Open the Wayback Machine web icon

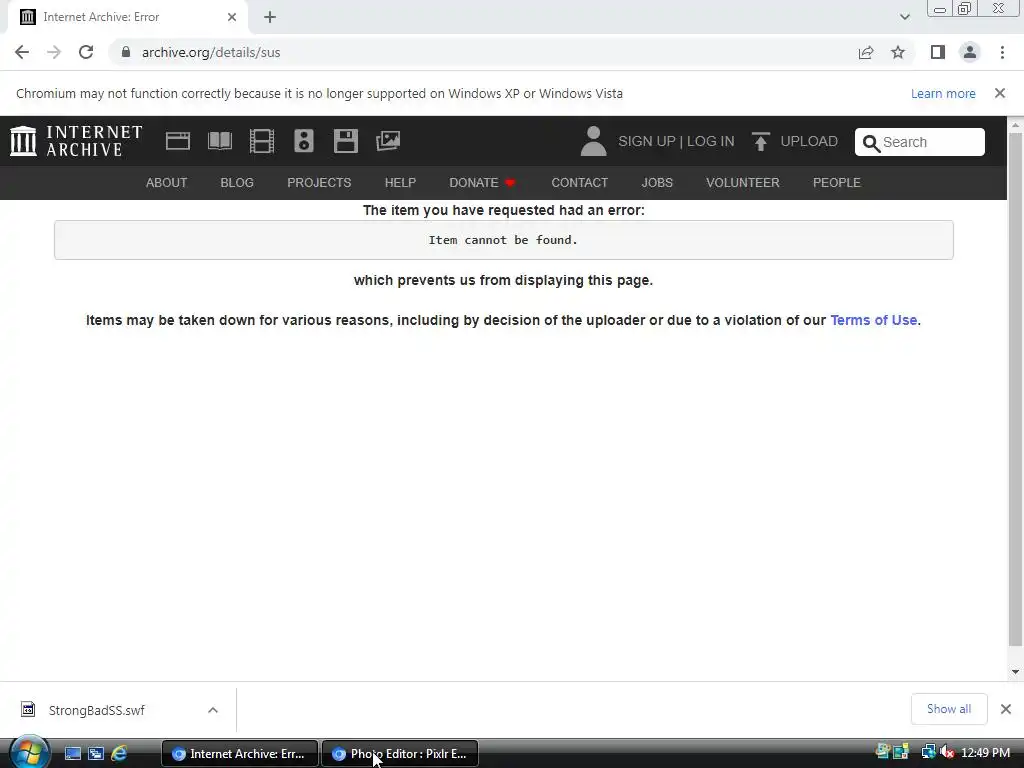tap(178, 141)
